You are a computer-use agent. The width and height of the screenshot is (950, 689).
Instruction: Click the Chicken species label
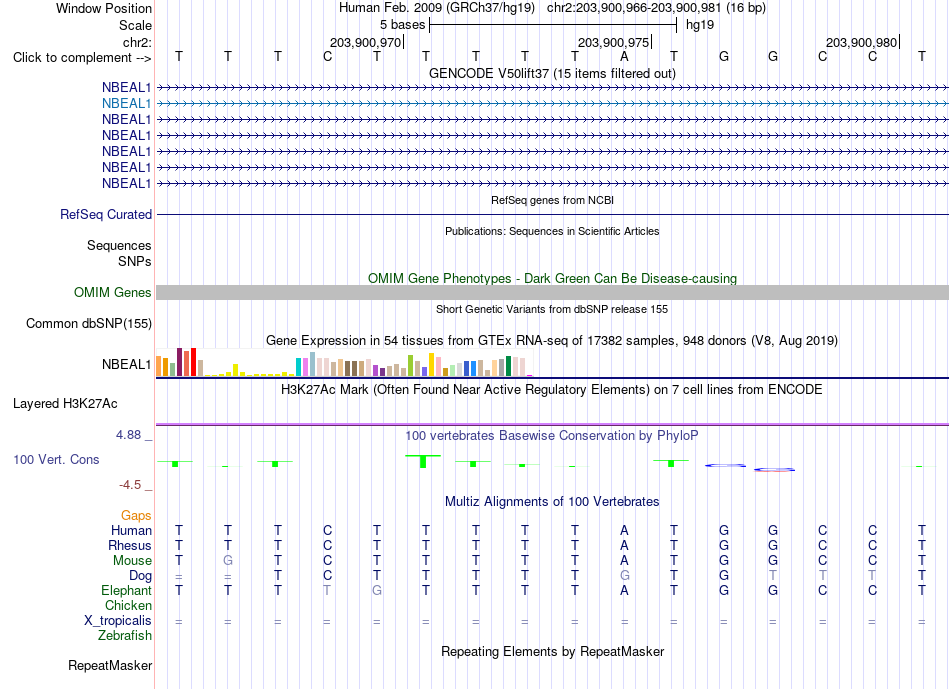(128, 605)
